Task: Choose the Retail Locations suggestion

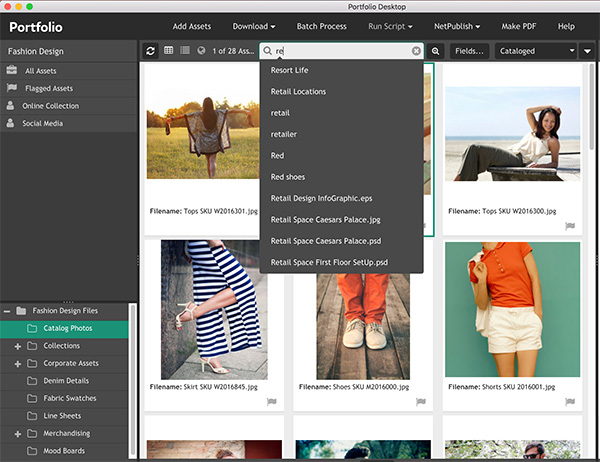Action: click(341, 91)
